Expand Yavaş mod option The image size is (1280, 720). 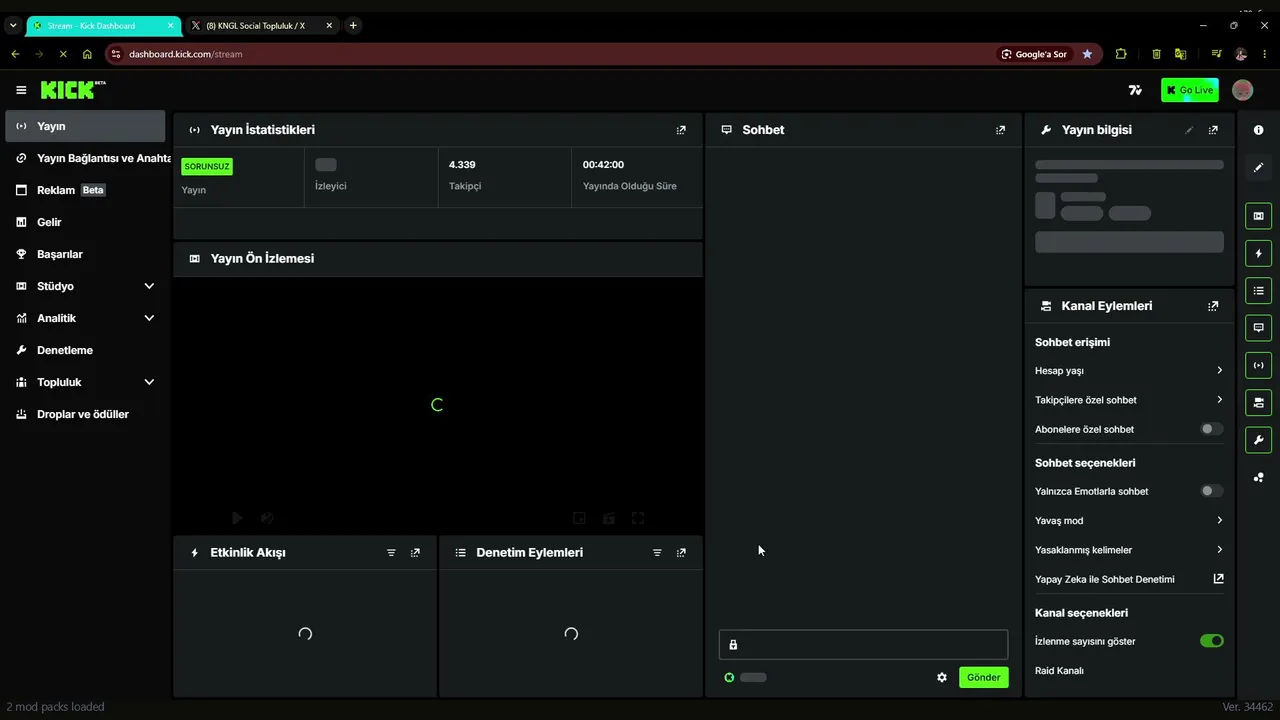click(x=1129, y=520)
